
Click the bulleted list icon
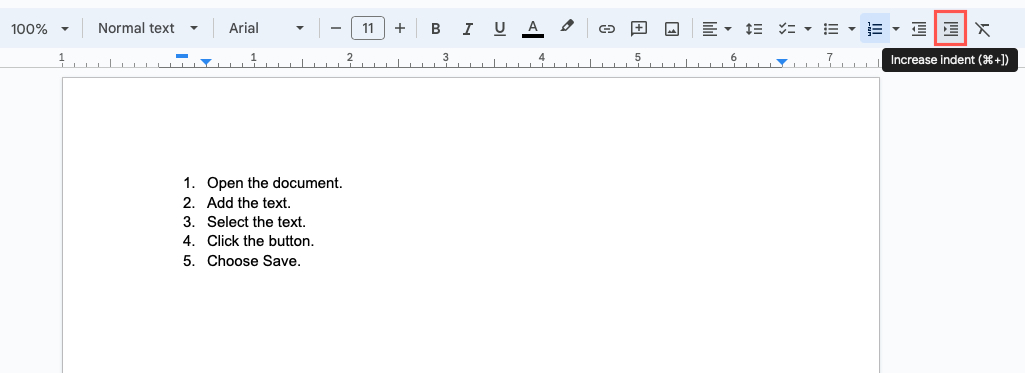(x=832, y=29)
